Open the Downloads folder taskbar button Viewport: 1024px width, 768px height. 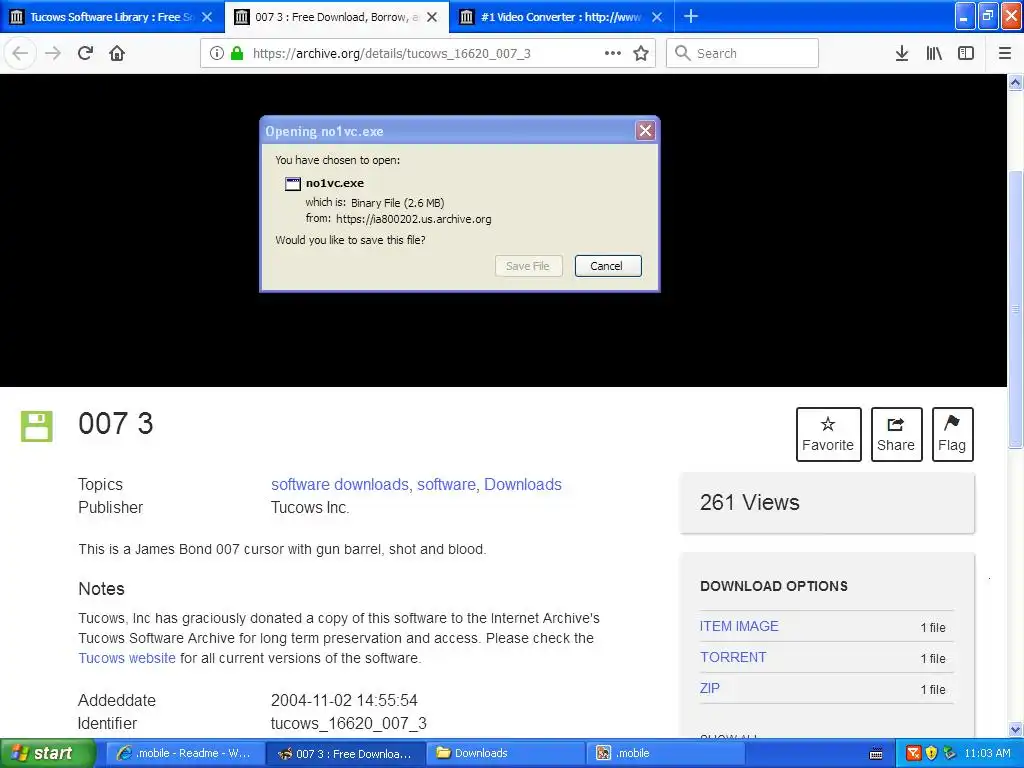click(506, 753)
